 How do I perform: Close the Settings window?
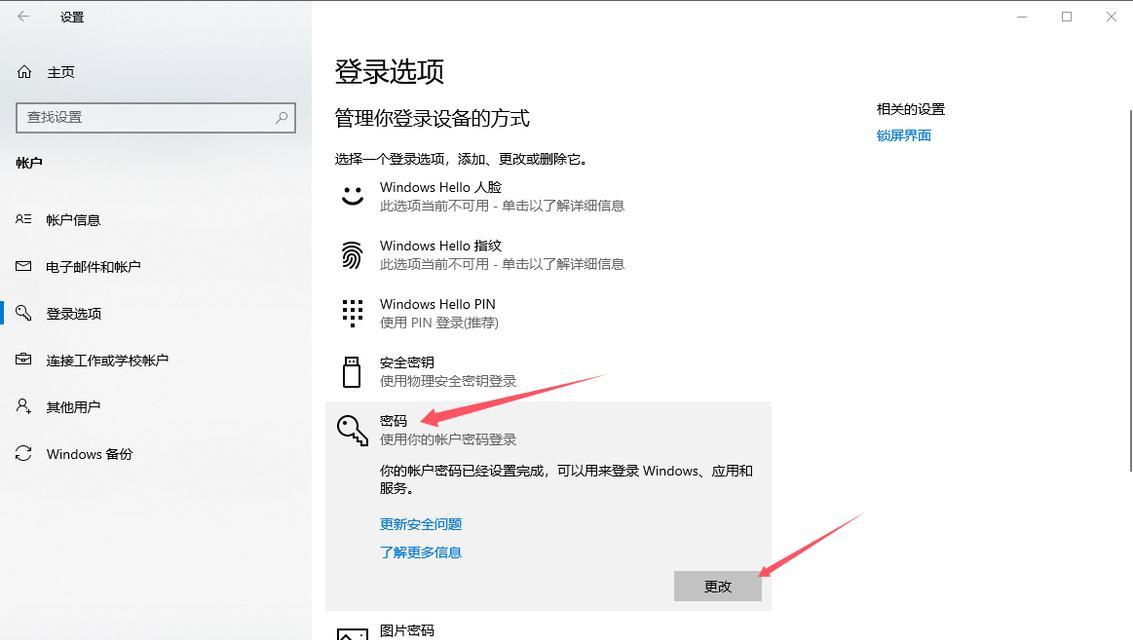click(1111, 17)
